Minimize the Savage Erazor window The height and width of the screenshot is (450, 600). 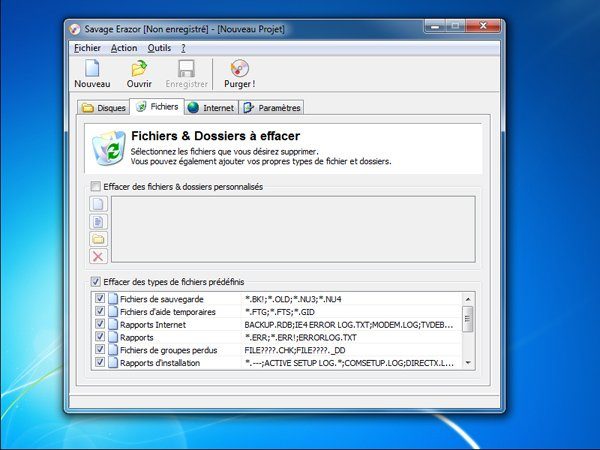click(435, 26)
